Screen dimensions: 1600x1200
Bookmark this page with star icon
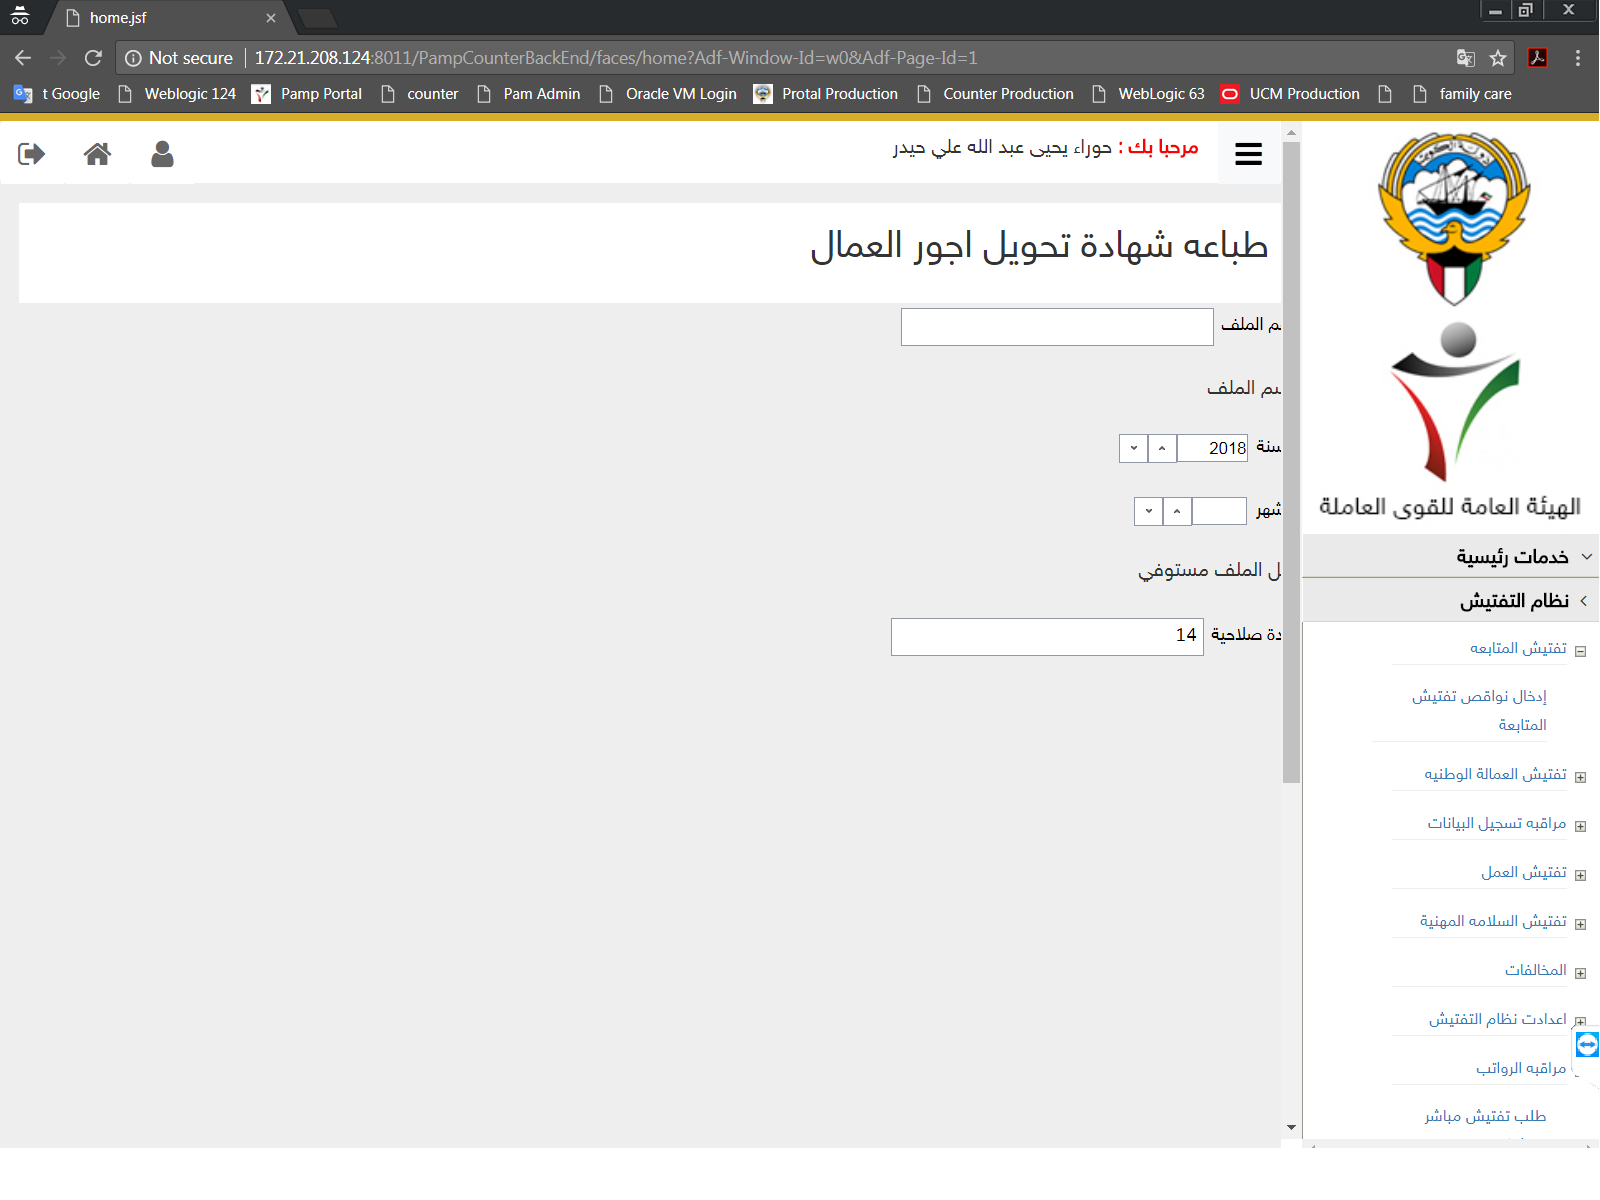coord(1497,58)
